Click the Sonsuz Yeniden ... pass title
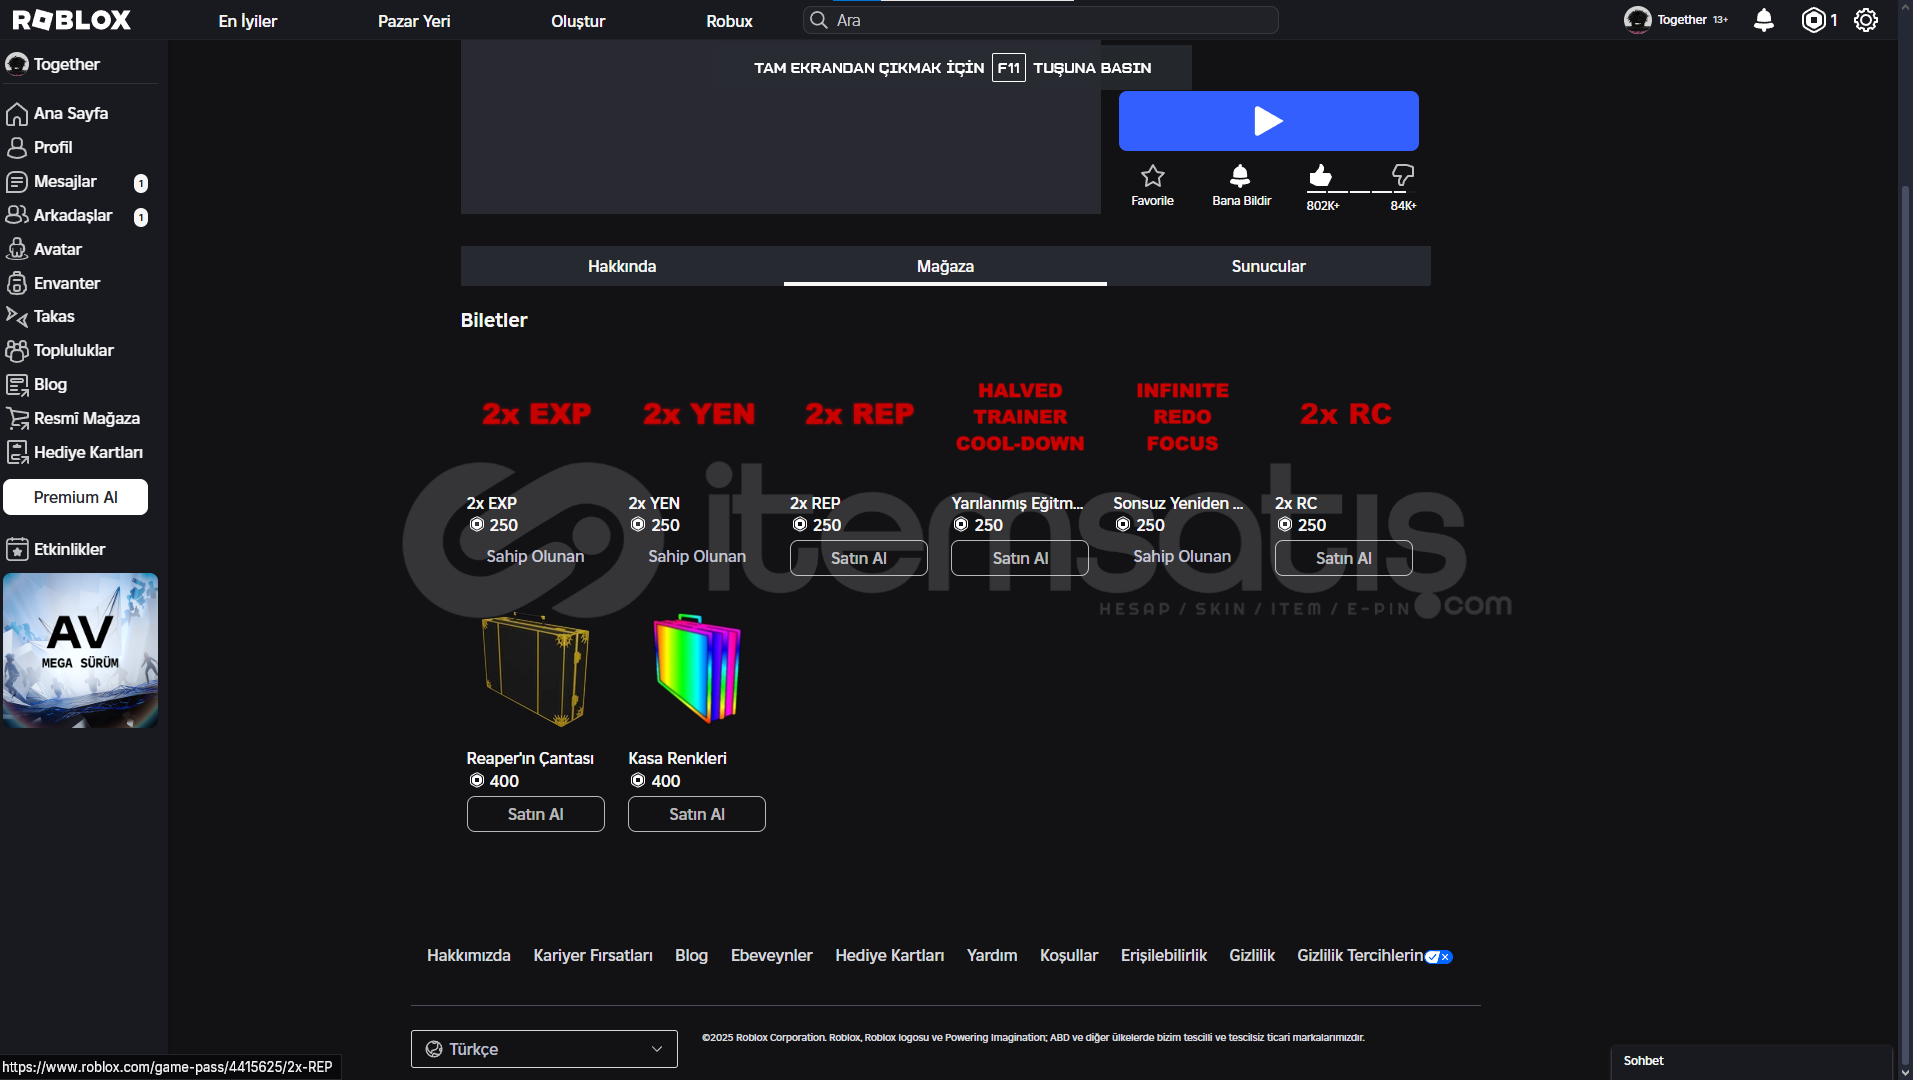 click(1178, 503)
